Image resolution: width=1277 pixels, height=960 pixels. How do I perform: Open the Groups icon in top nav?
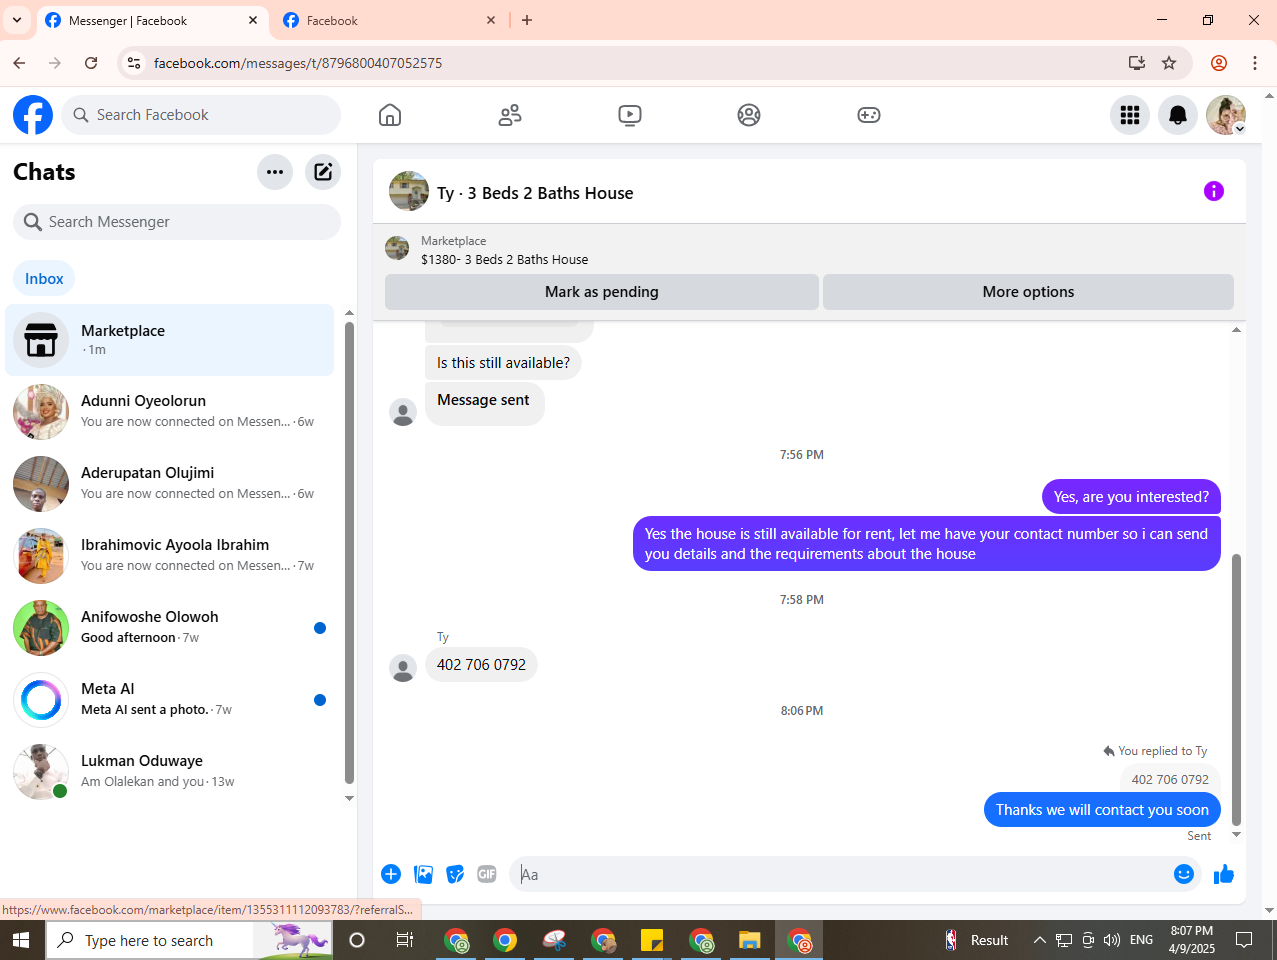tap(749, 115)
